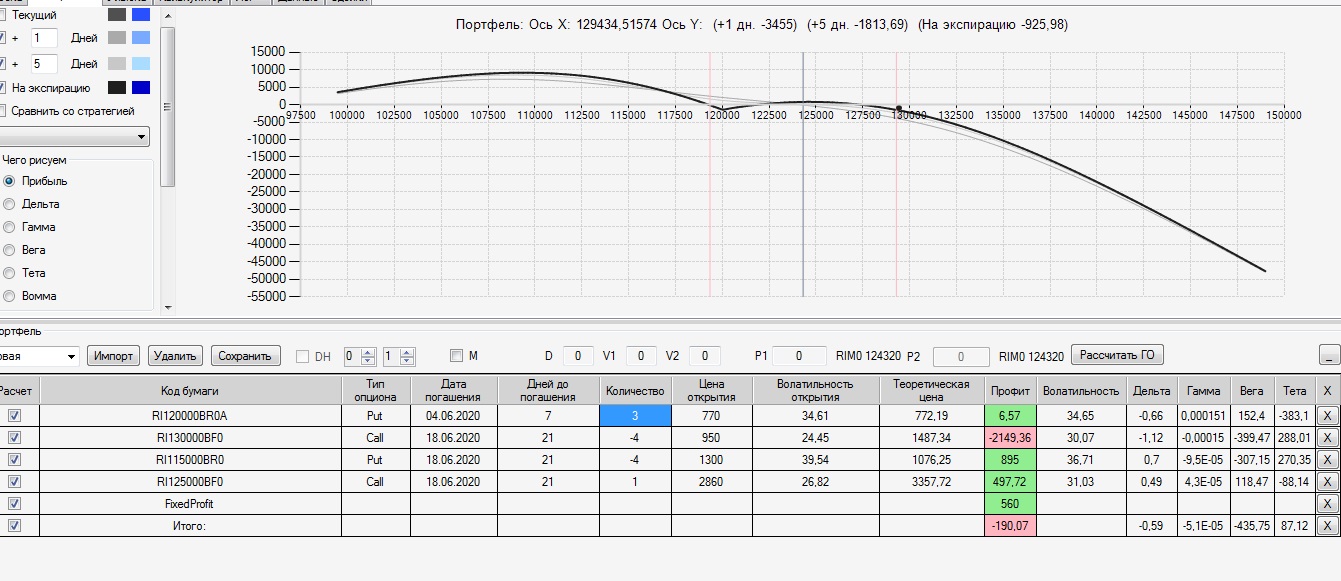Pick the black swatch for На экспирацию
The image size is (1341, 581).
(x=117, y=88)
